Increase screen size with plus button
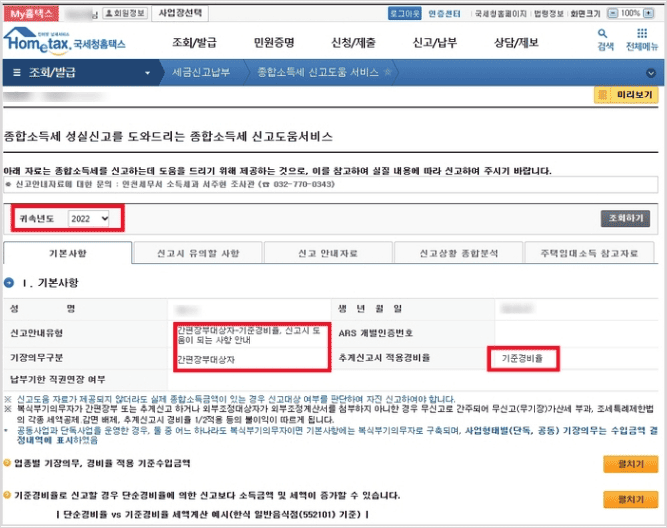The height and width of the screenshot is (528, 667). coord(648,13)
